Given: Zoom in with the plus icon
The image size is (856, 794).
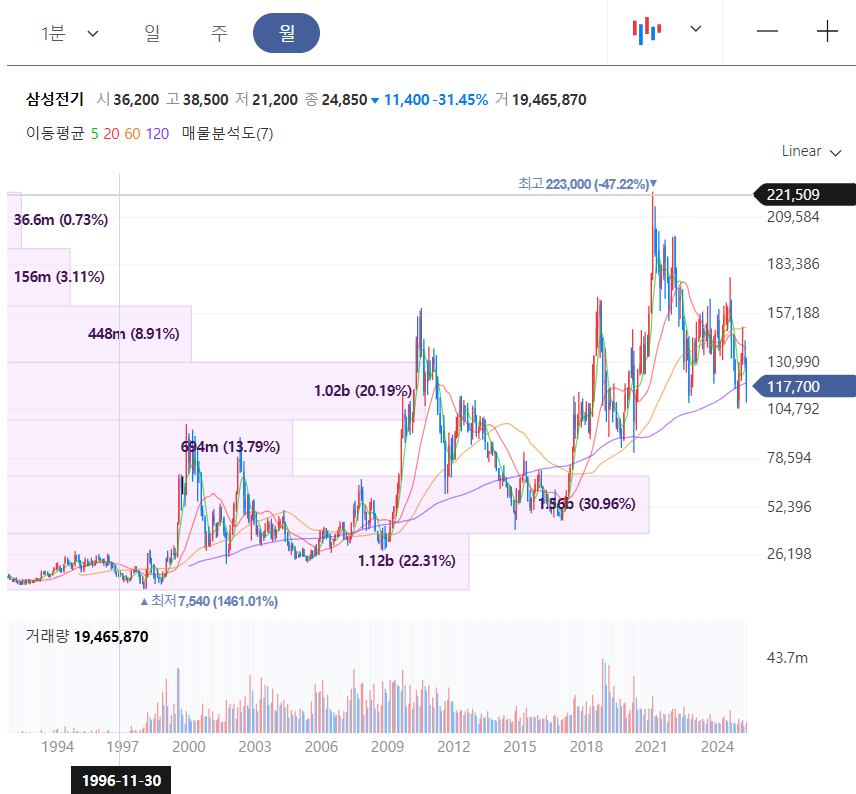Looking at the screenshot, I should (x=827, y=31).
